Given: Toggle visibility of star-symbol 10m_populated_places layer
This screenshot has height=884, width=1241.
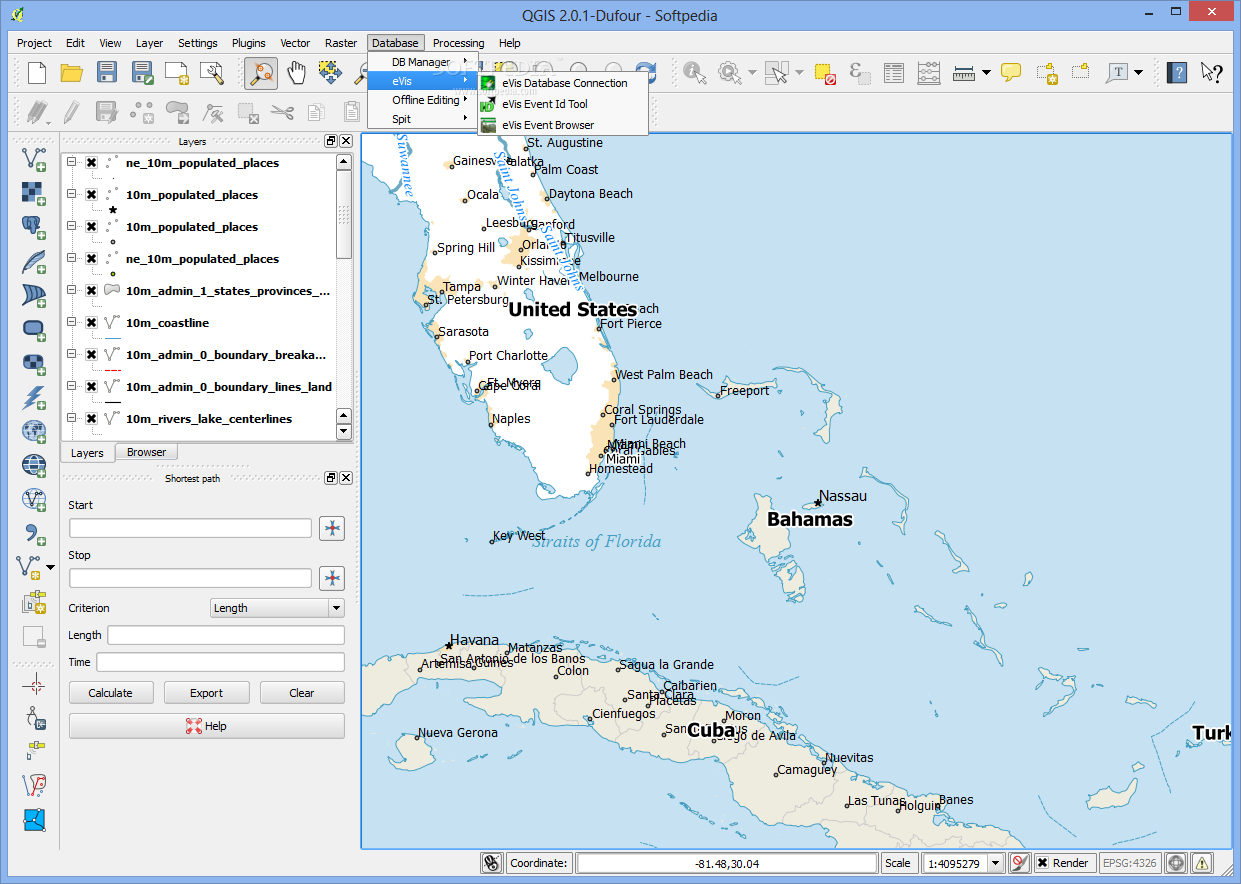Looking at the screenshot, I should coord(91,195).
